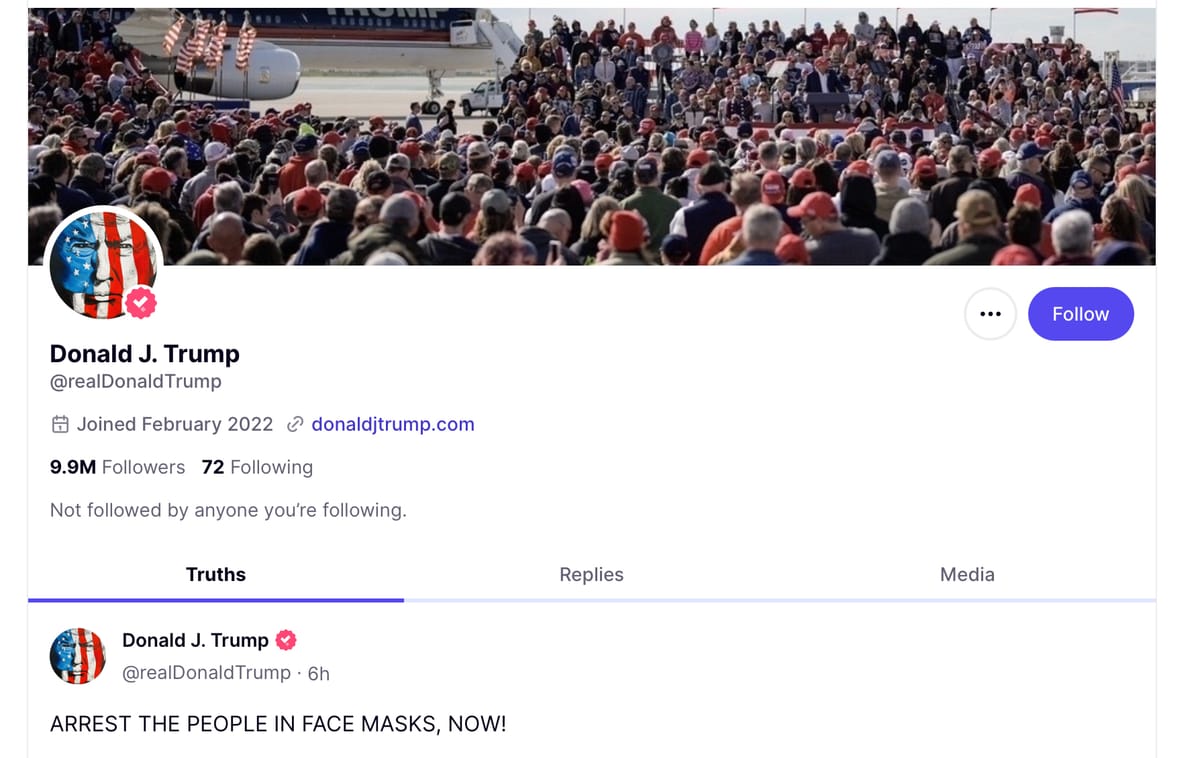Click the verified badge on profile avatar
The height and width of the screenshot is (758, 1200).
141,302
